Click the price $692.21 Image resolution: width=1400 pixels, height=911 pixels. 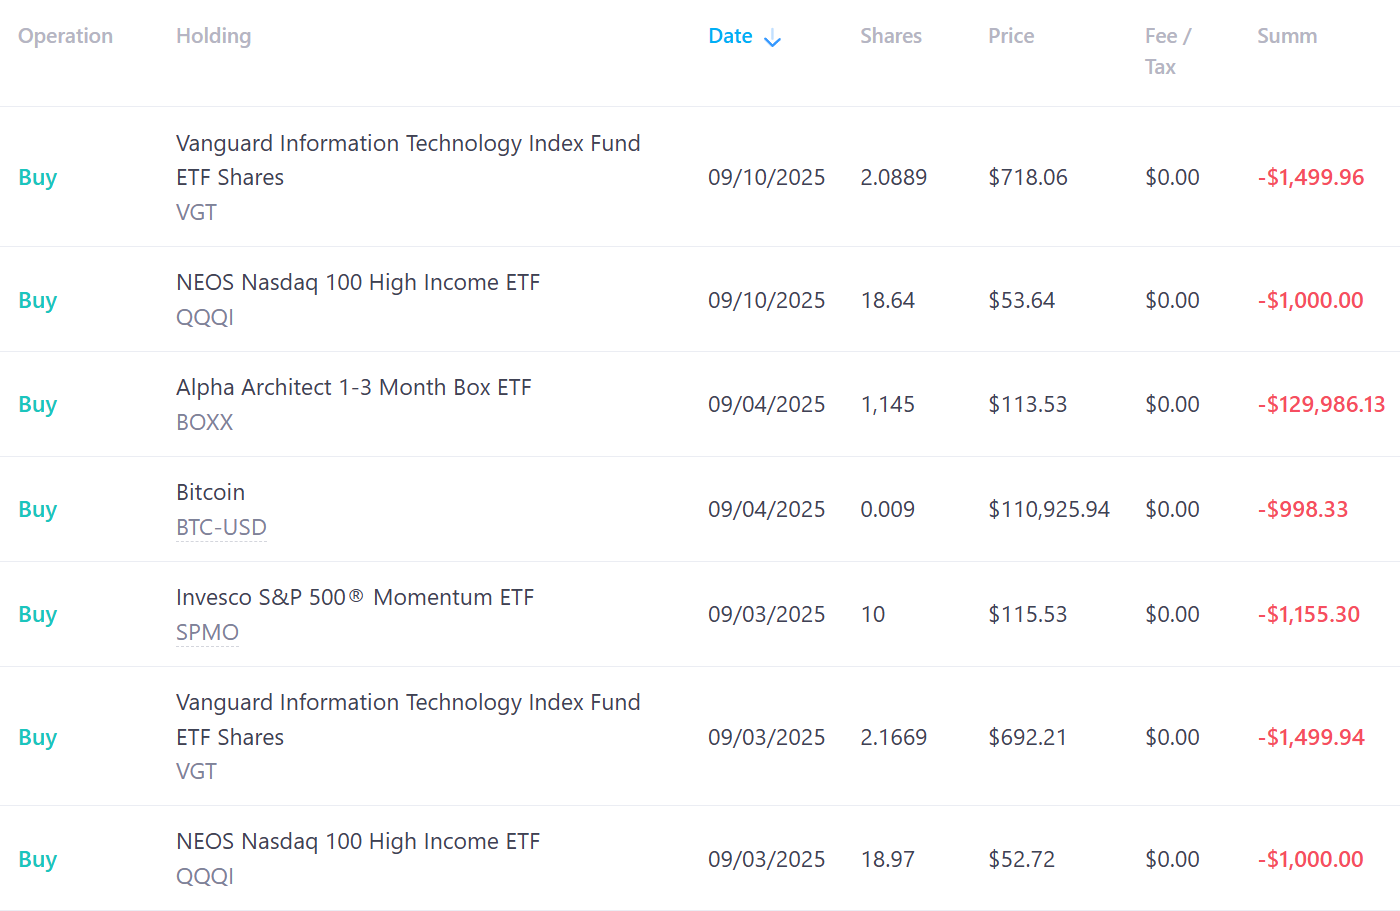click(x=1027, y=737)
